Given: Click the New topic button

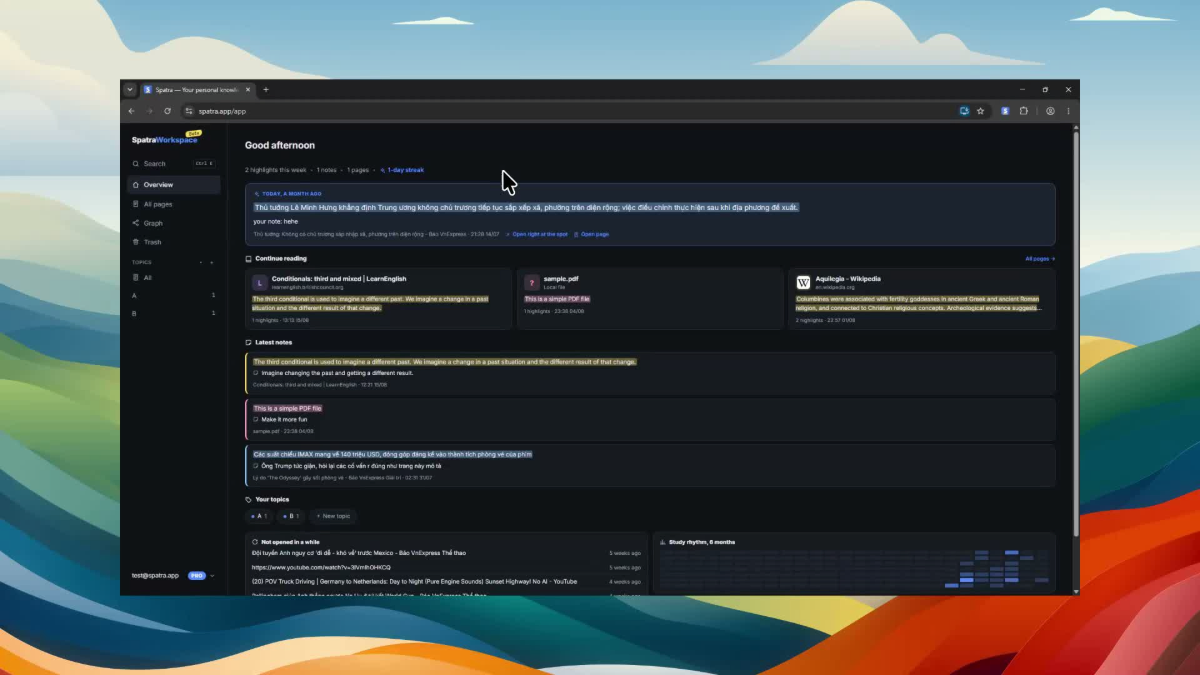Looking at the screenshot, I should pos(333,516).
